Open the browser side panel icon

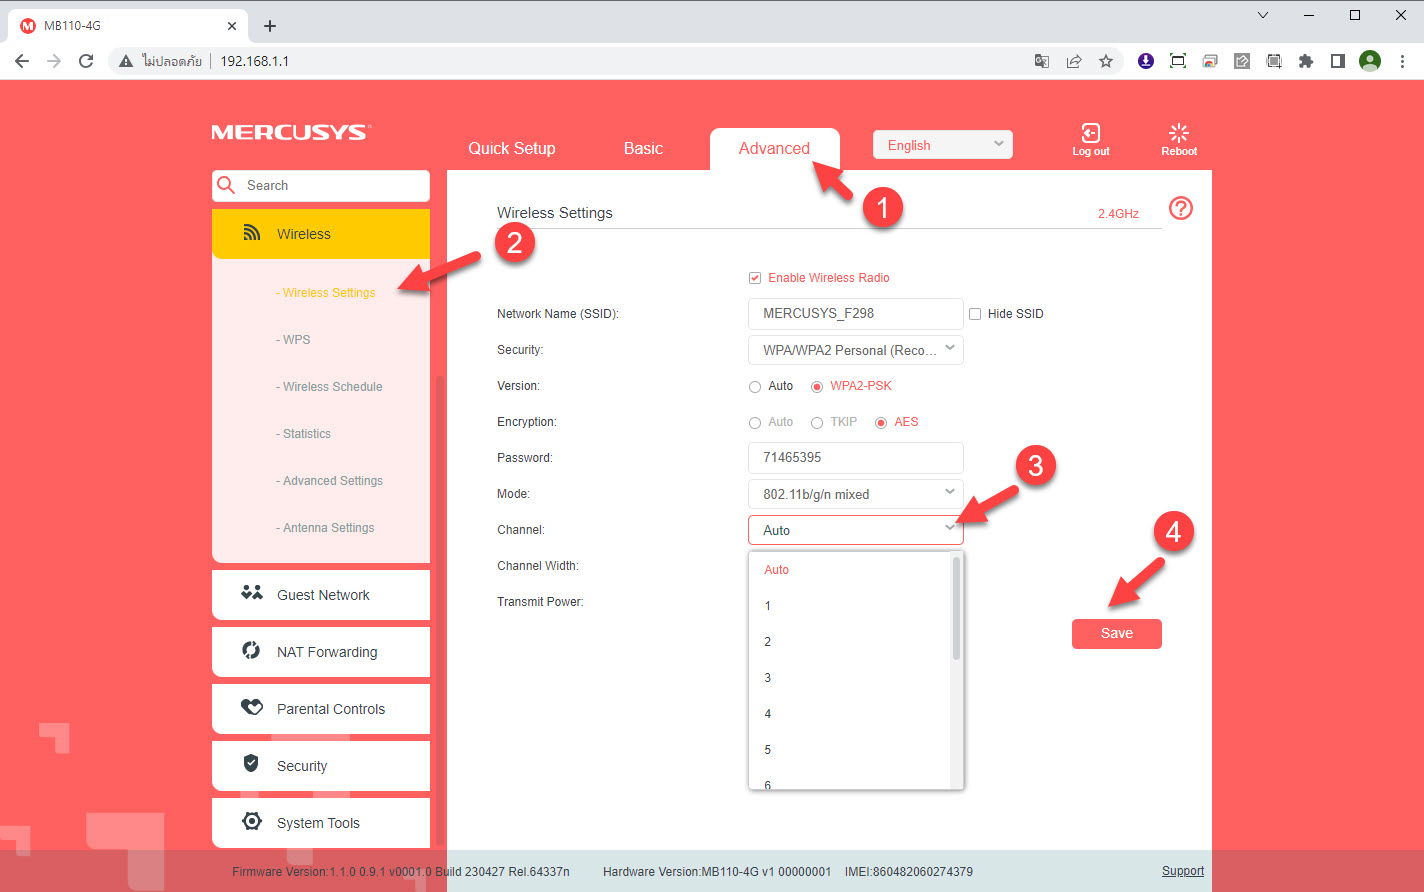pyautogui.click(x=1338, y=61)
